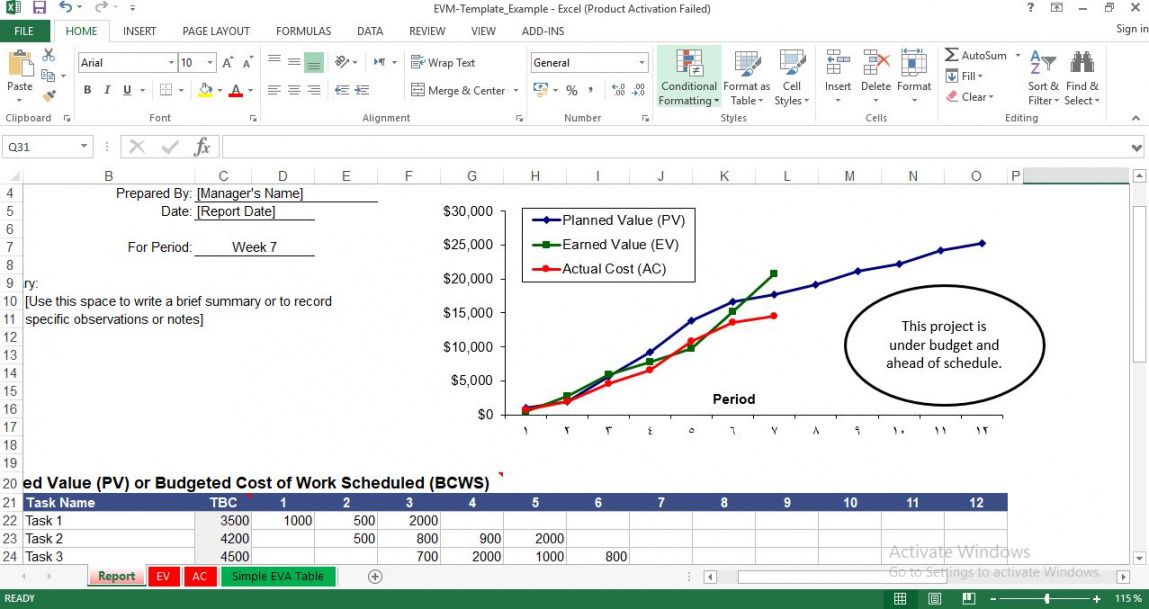Click Merge & Center
The image size is (1149, 609).
click(458, 90)
